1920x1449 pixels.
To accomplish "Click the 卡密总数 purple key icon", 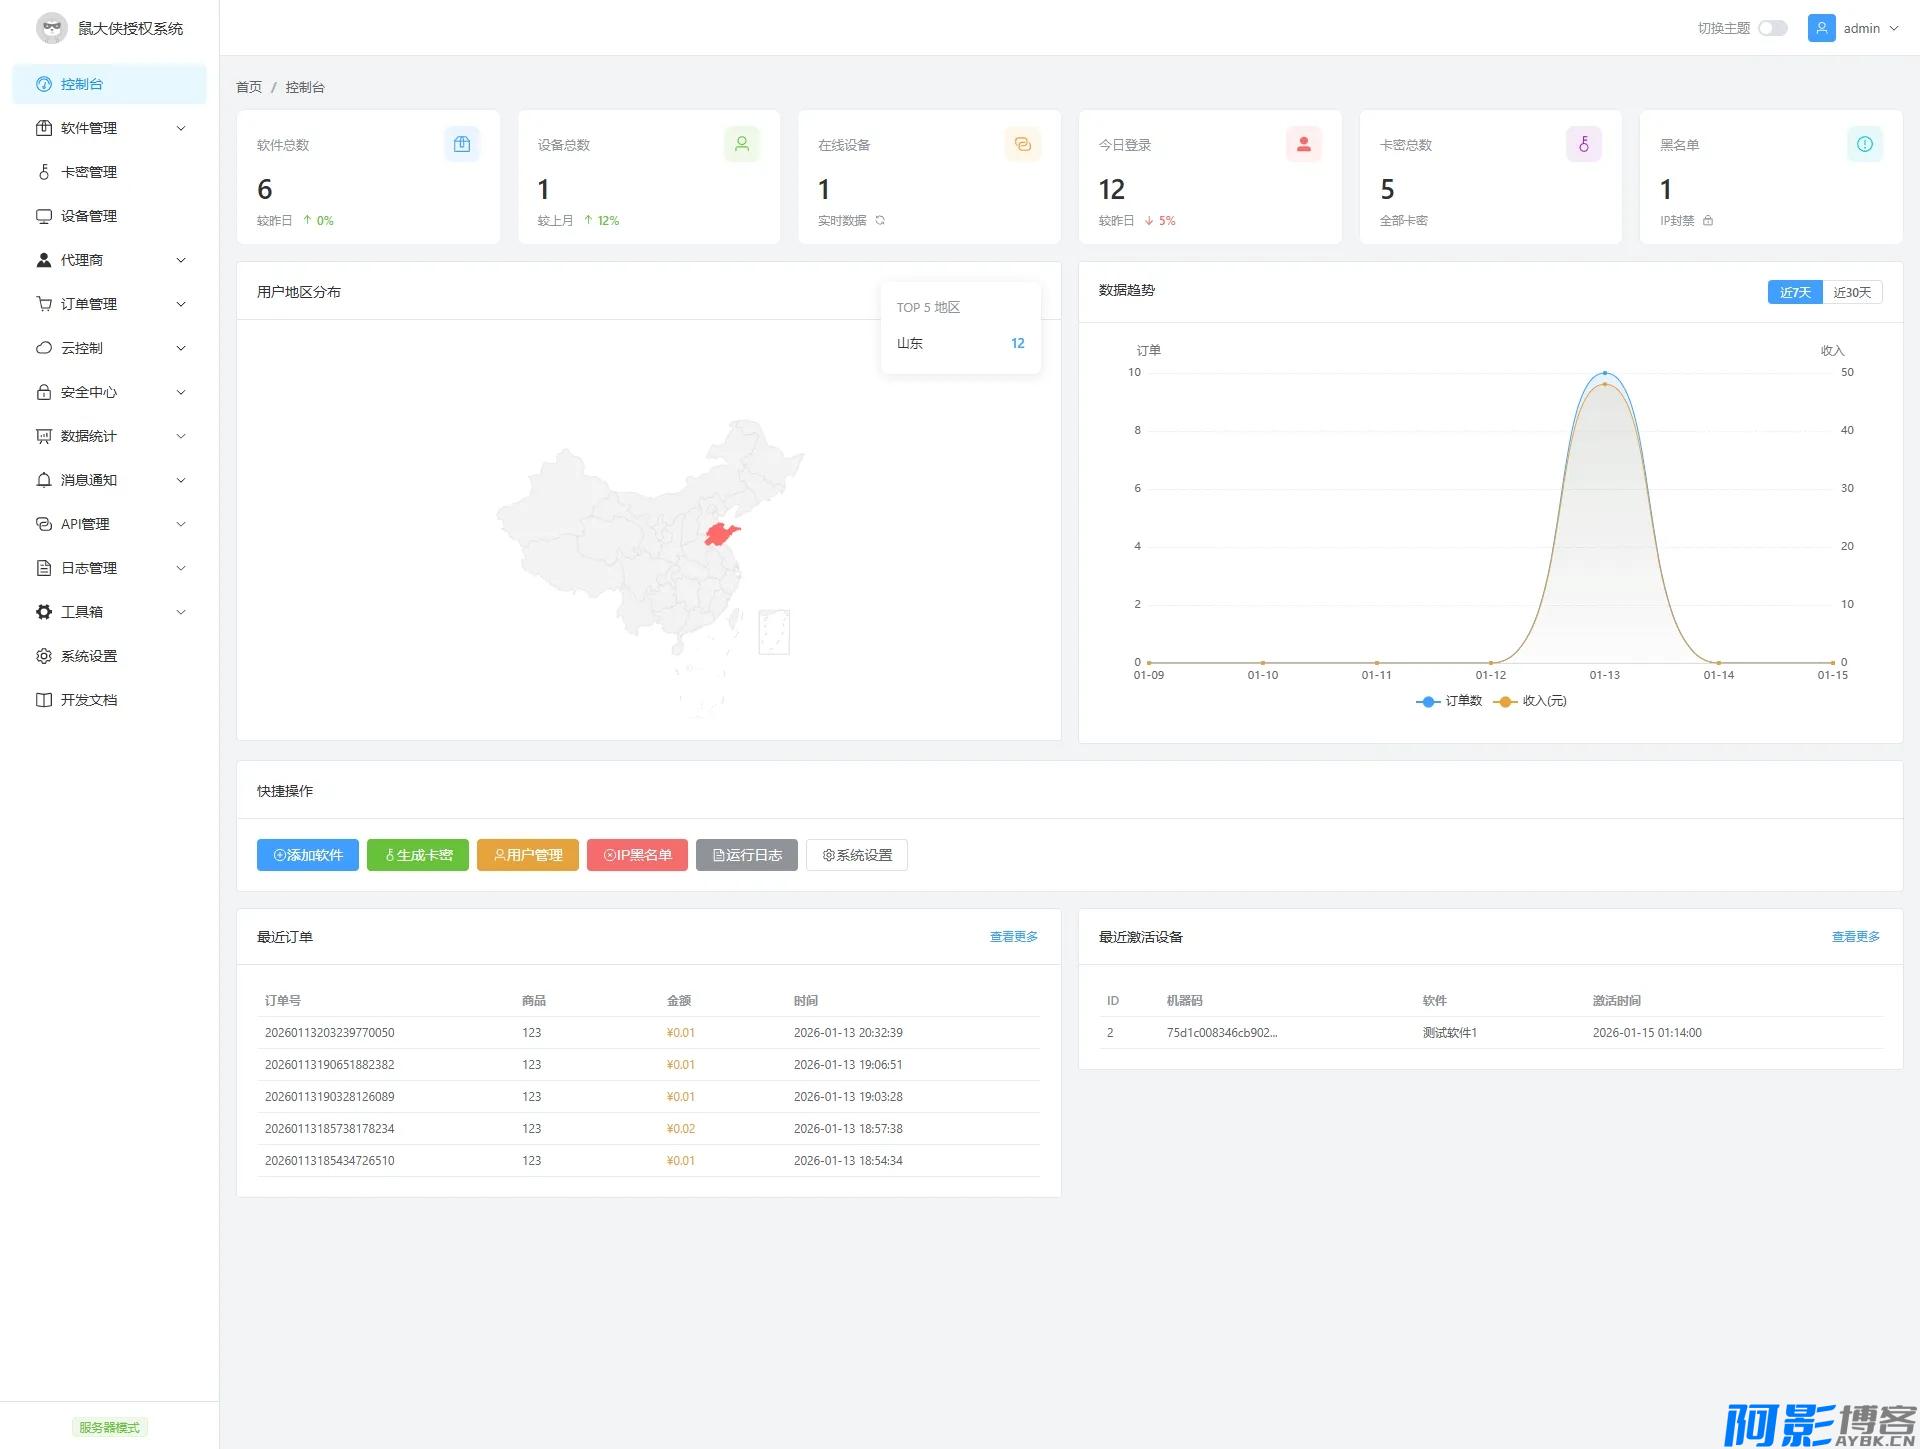I will click(x=1583, y=144).
